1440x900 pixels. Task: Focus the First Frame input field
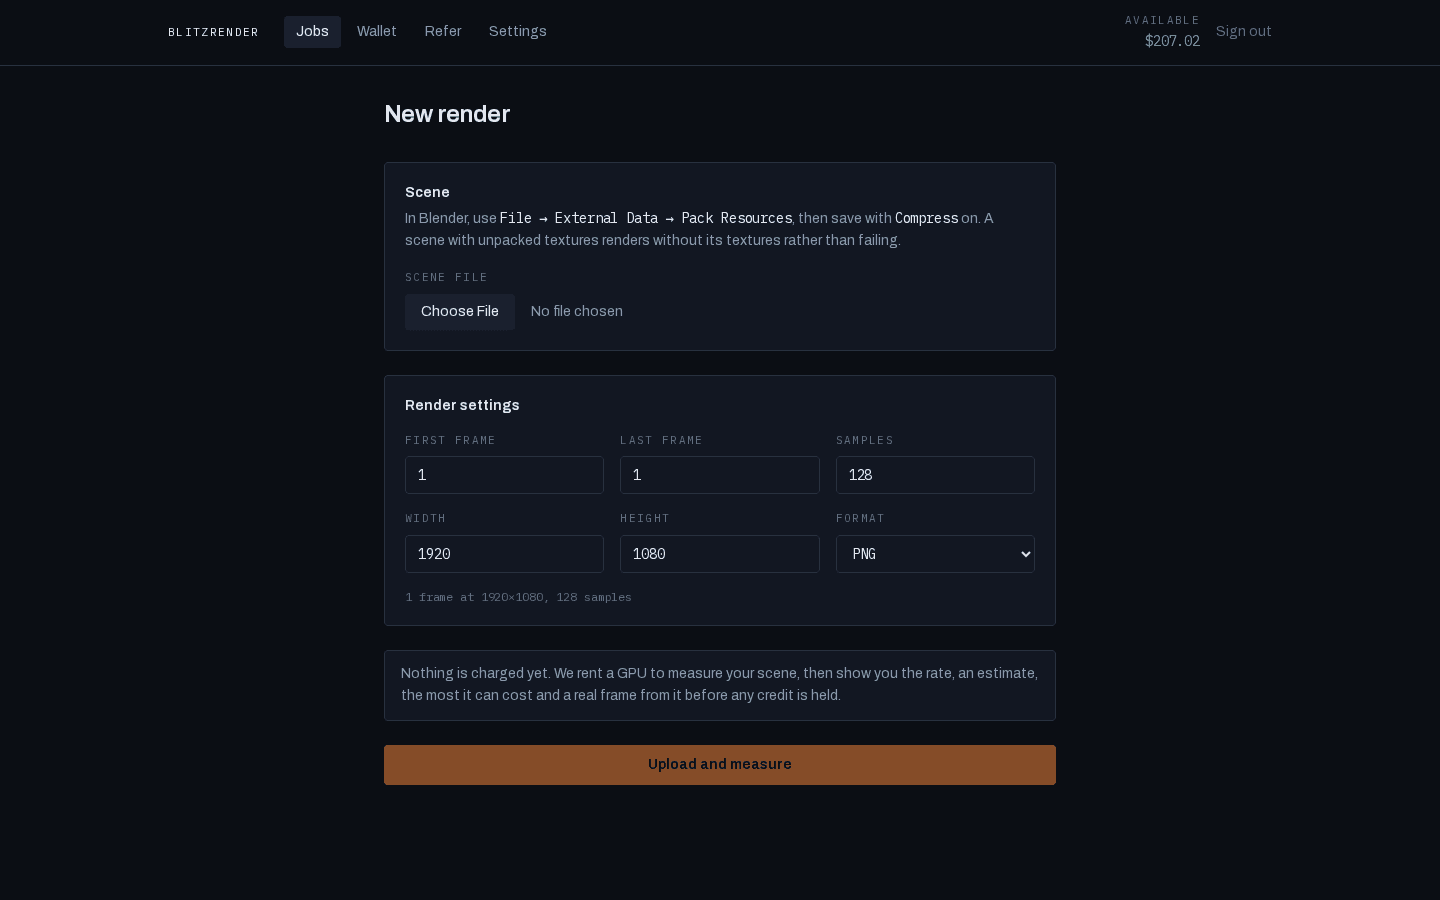tap(504, 475)
